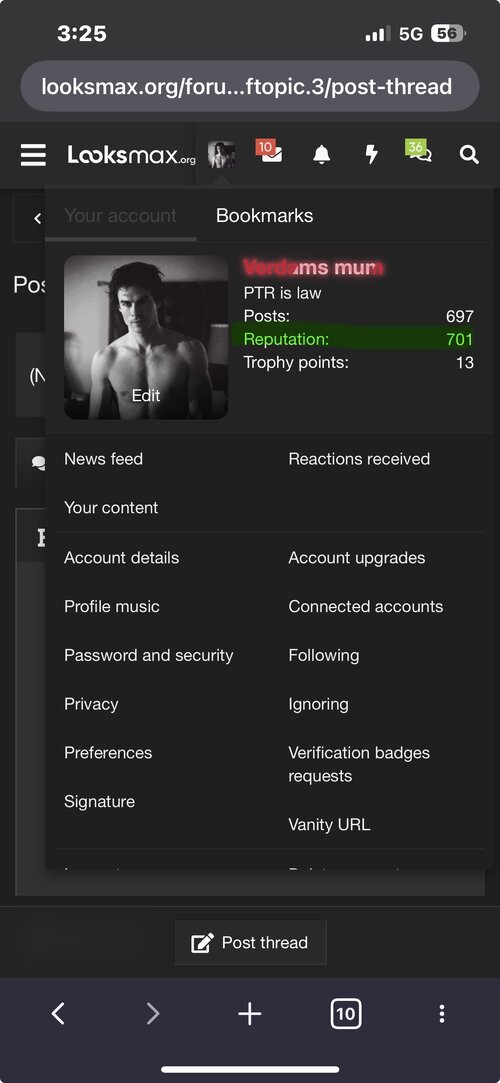Open the alerts bell icon
The height and width of the screenshot is (1083, 500).
pyautogui.click(x=321, y=155)
